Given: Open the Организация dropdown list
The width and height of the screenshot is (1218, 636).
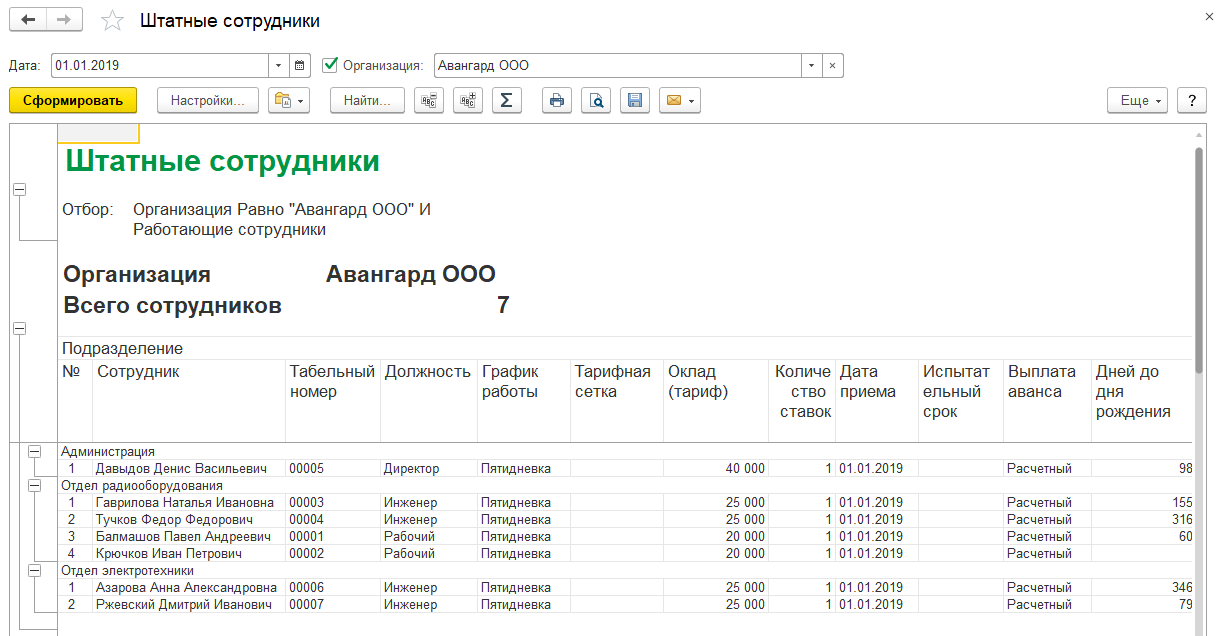Looking at the screenshot, I should 812,66.
